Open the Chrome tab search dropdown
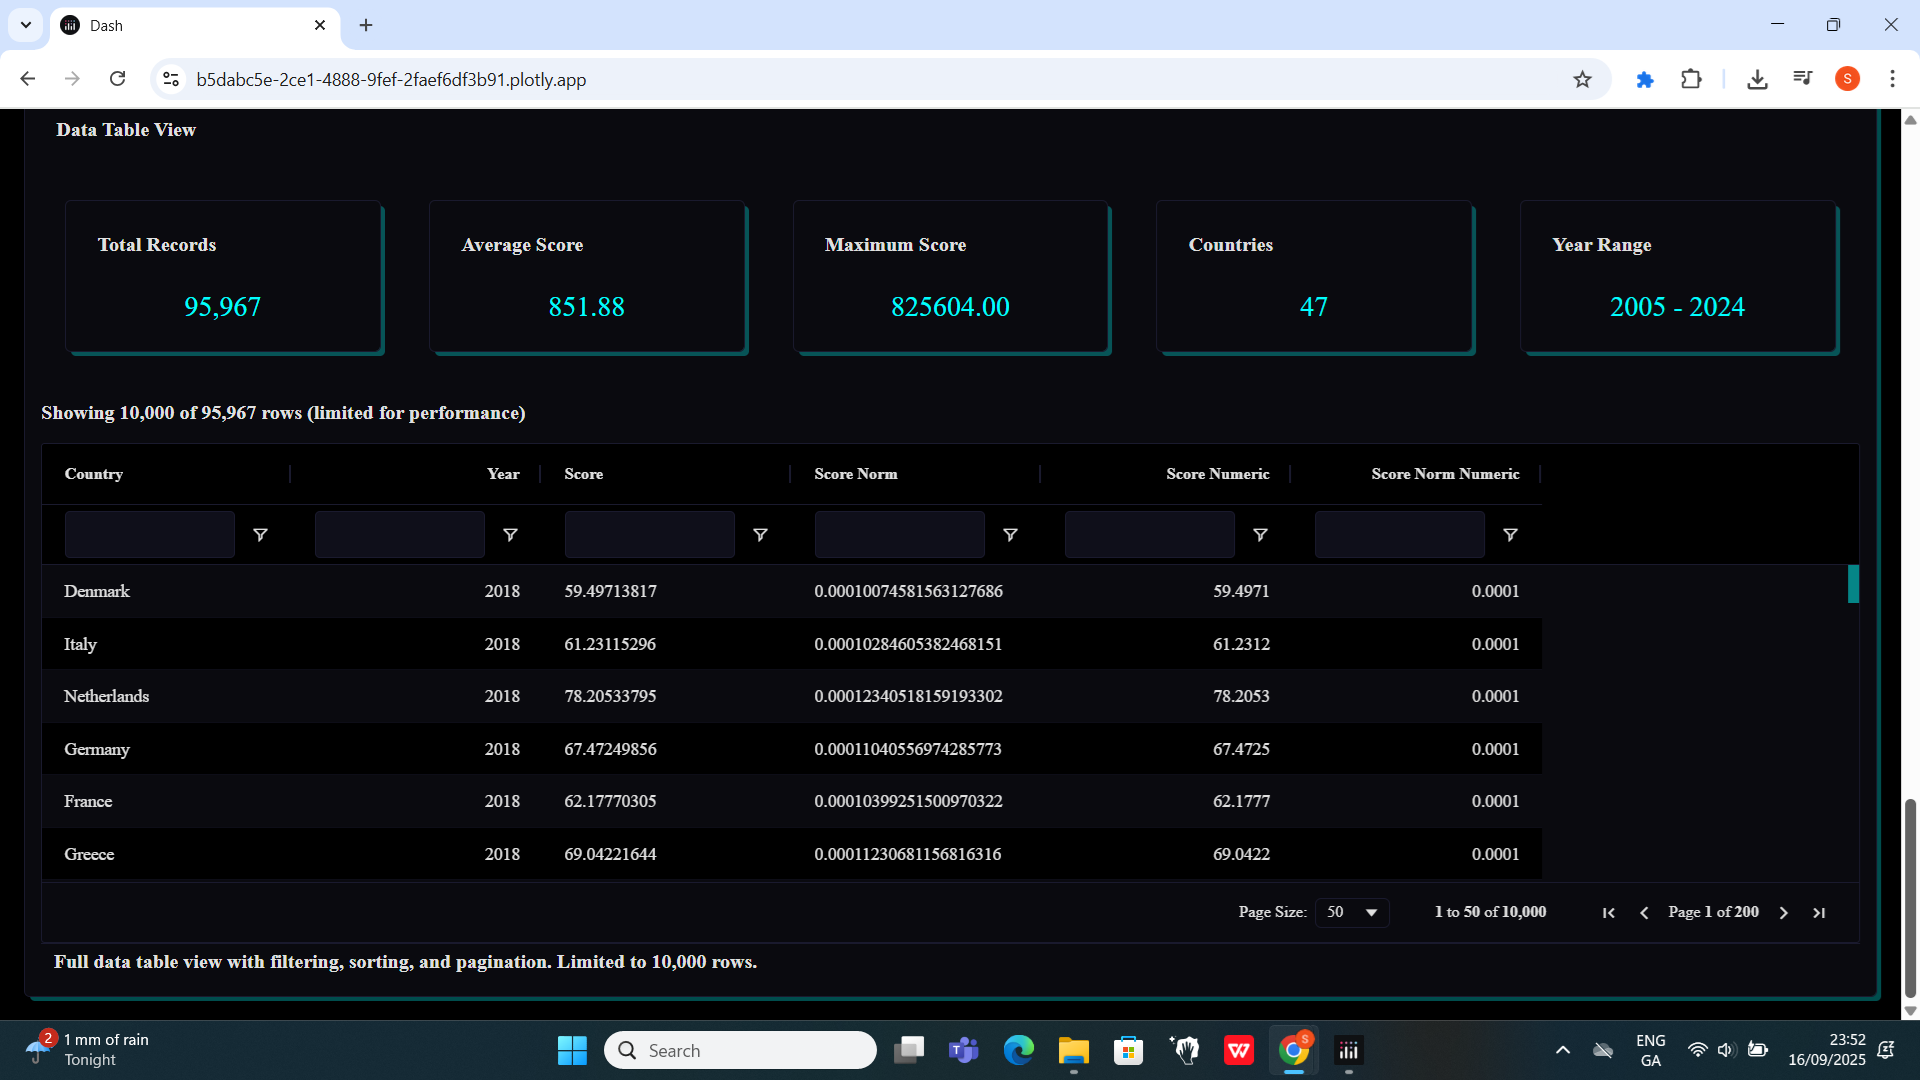The width and height of the screenshot is (1920, 1080). 26,25
